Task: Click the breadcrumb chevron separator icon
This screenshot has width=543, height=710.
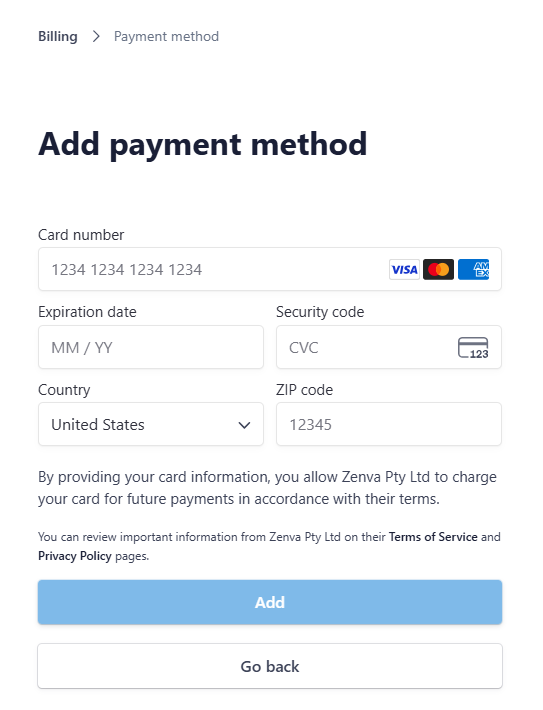Action: [x=96, y=36]
